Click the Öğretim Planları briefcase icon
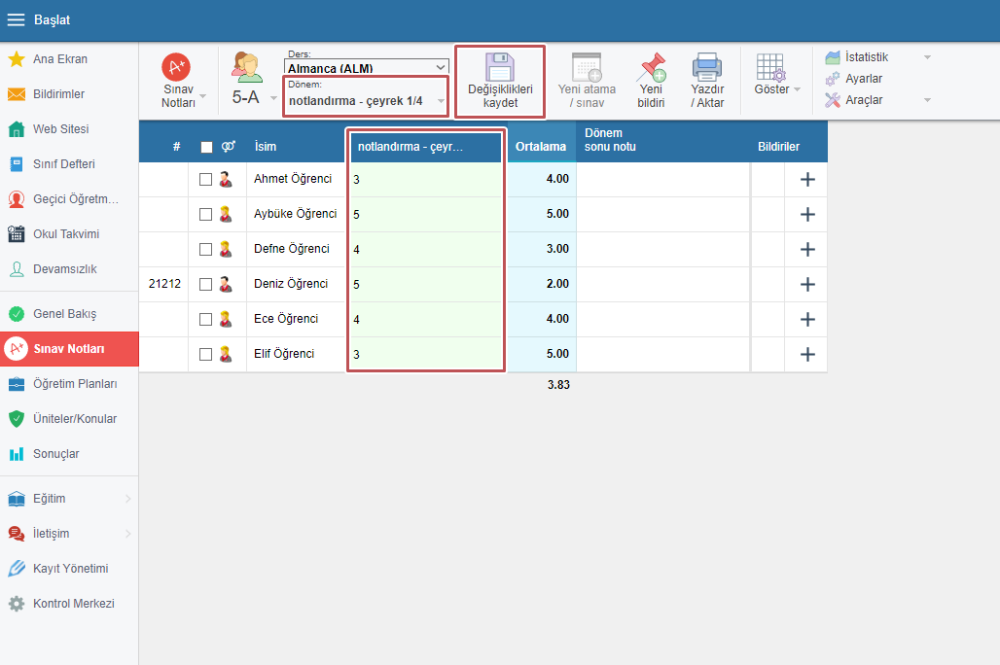The height and width of the screenshot is (665, 1000). click(17, 384)
